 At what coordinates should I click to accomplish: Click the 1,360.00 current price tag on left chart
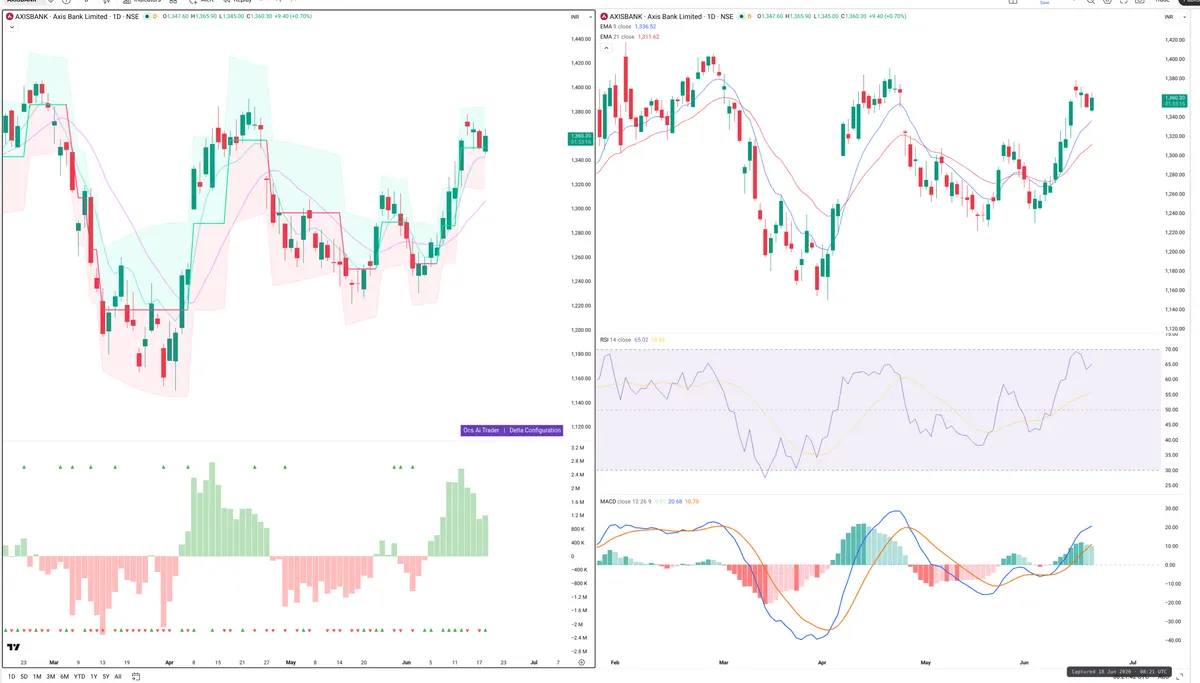581,138
